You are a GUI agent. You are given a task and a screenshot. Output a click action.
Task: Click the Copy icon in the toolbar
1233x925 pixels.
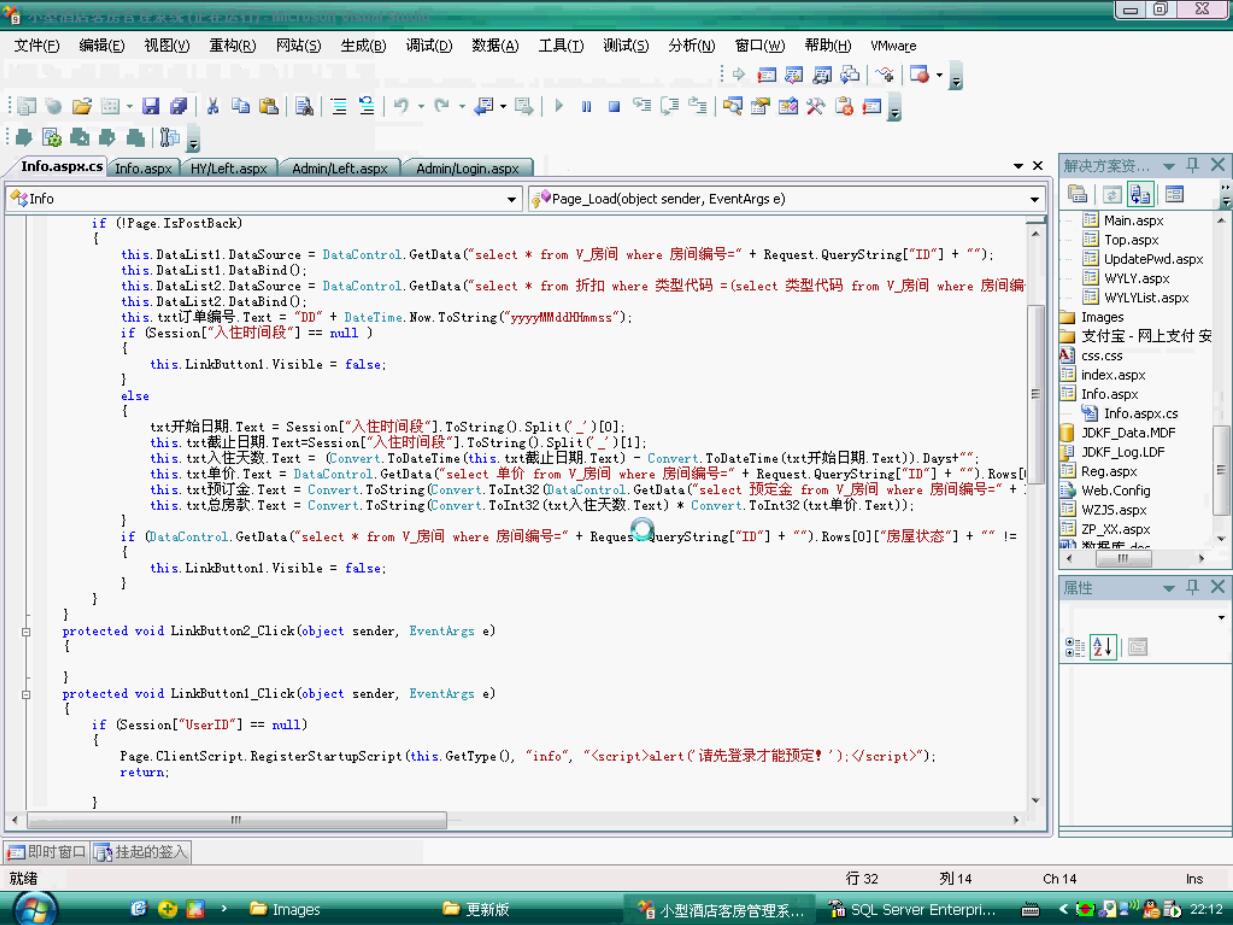point(241,106)
